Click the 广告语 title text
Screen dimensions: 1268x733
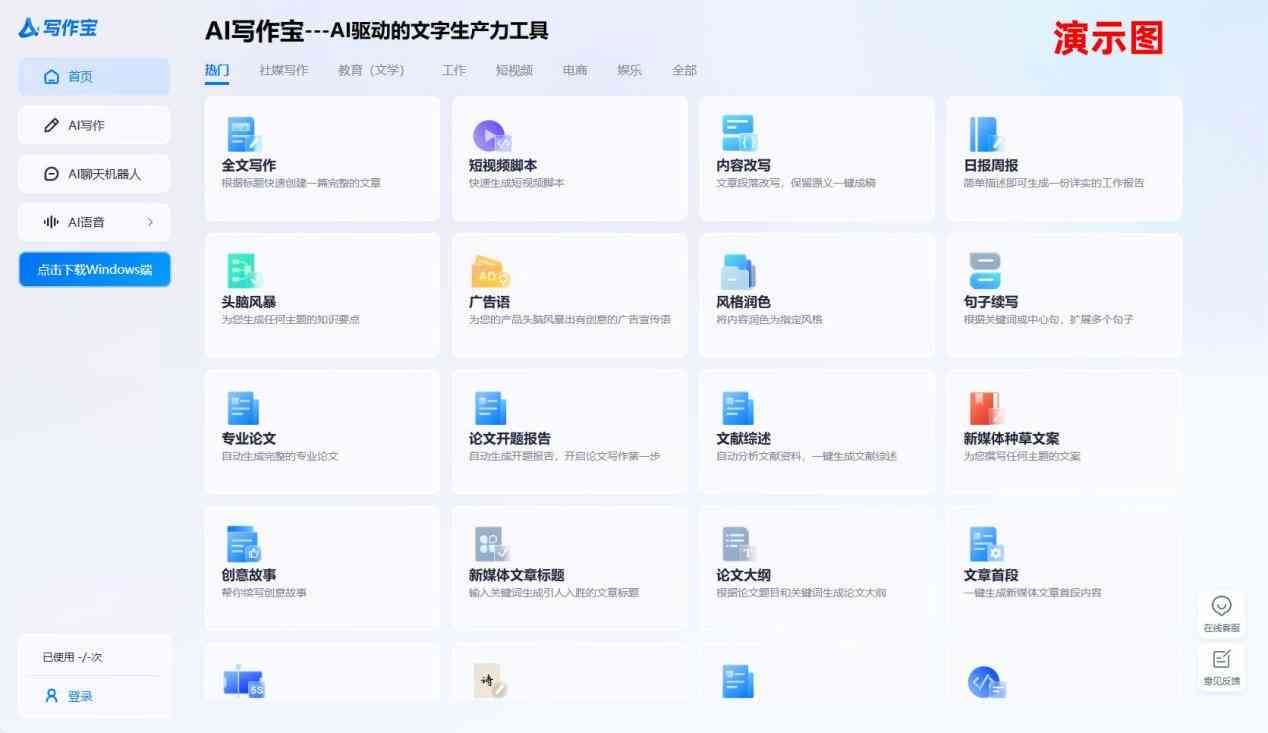coord(490,302)
